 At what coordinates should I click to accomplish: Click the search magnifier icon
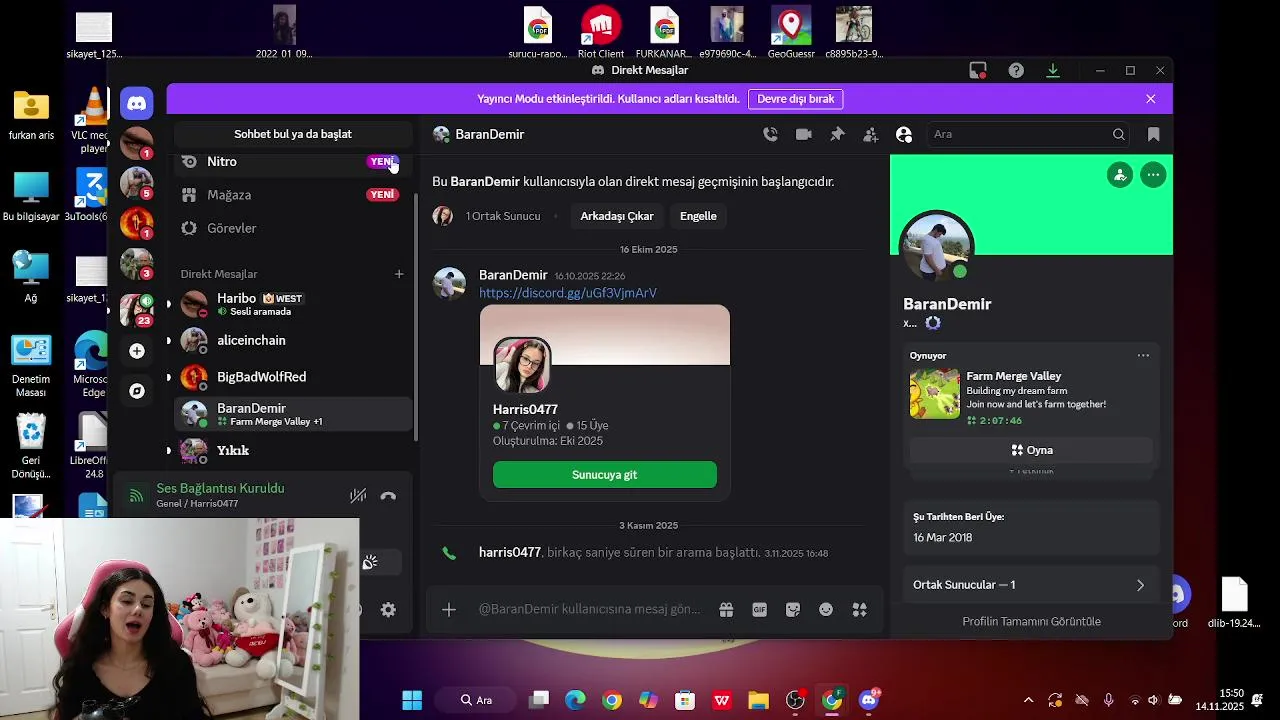pyautogui.click(x=1119, y=134)
